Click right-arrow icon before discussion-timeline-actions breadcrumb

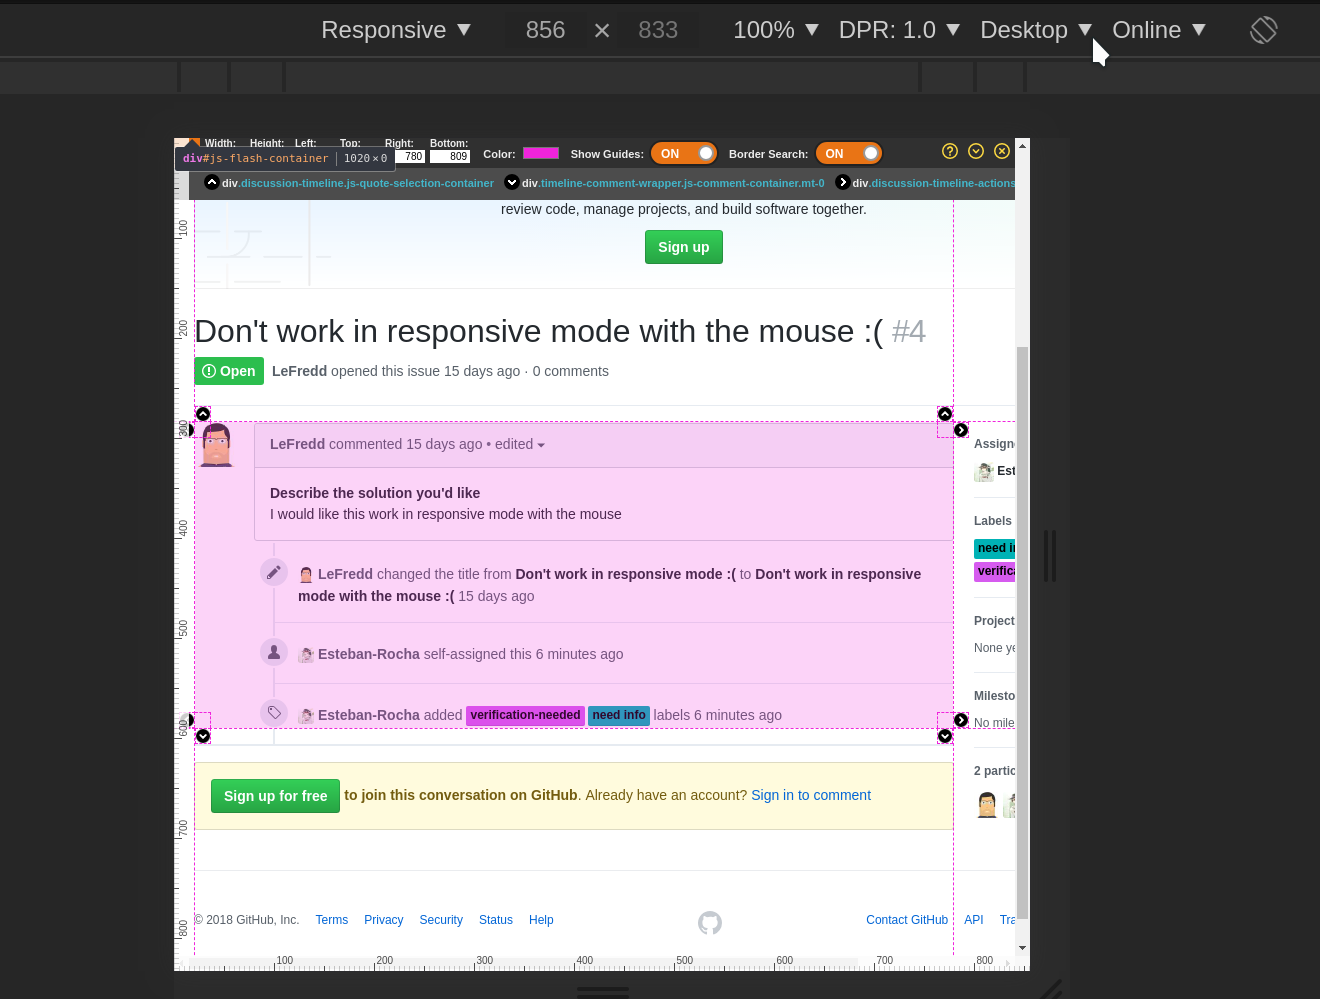click(843, 182)
